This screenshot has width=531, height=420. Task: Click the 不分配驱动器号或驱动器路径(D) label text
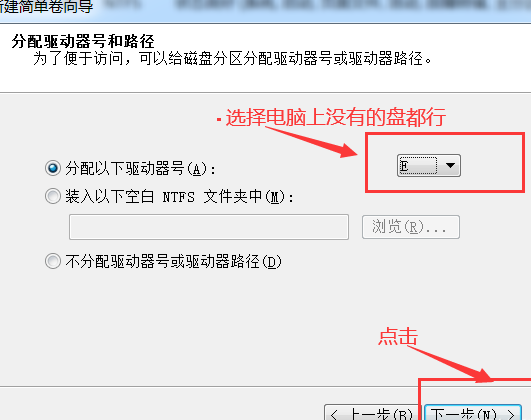click(173, 261)
